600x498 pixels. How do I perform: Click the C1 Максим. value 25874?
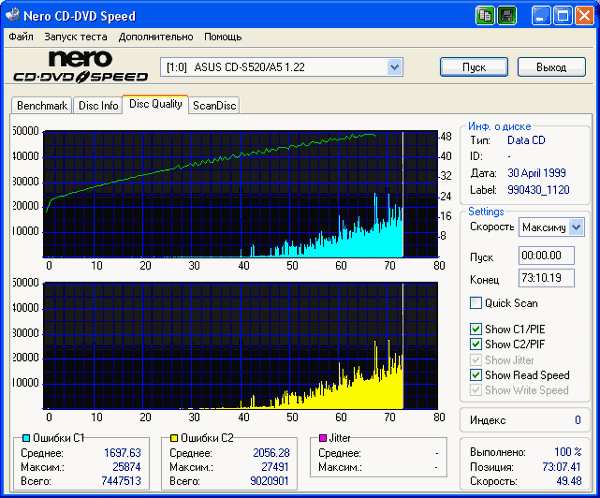(127, 467)
